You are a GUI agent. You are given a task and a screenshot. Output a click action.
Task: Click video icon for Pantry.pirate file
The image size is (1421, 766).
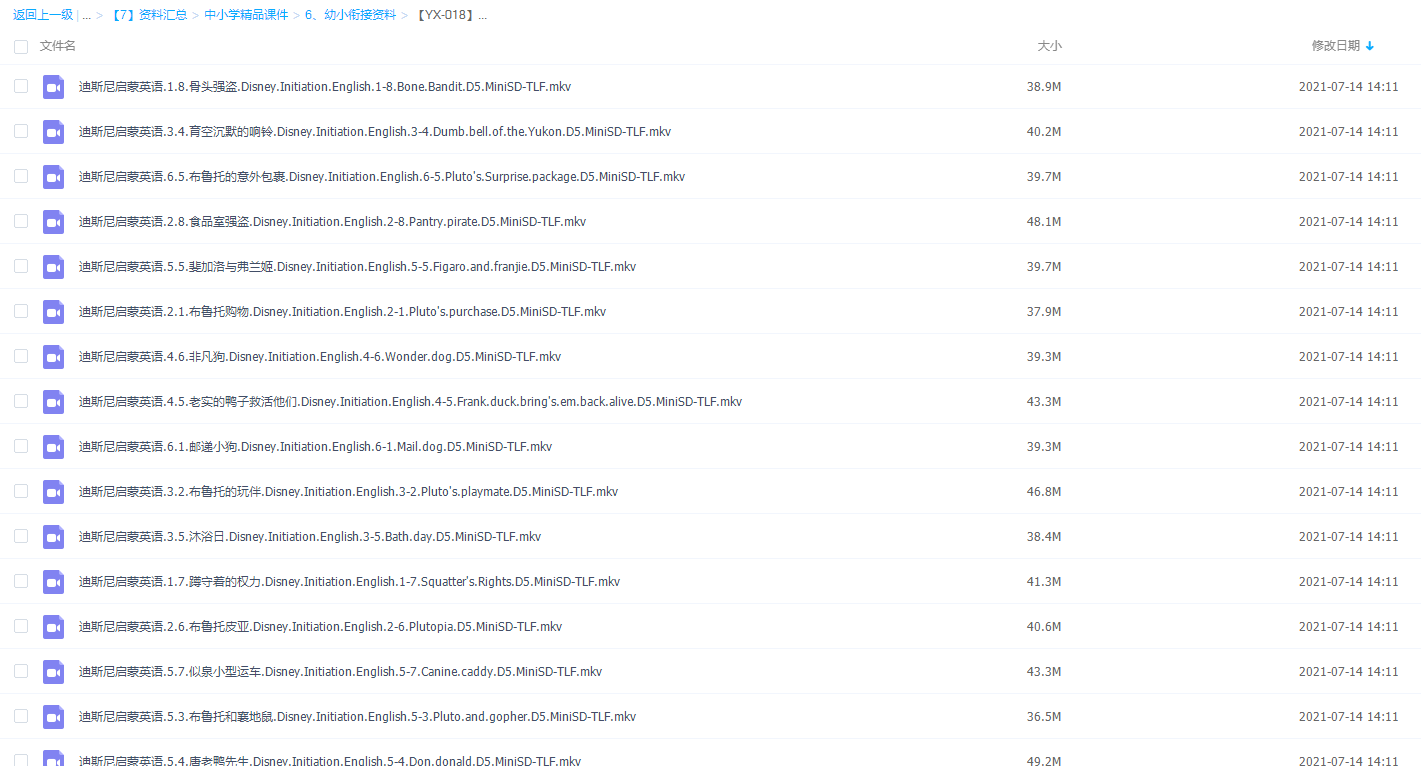pyautogui.click(x=53, y=222)
